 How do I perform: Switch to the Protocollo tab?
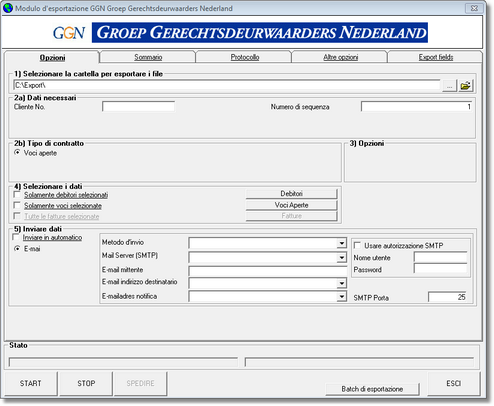pos(245,57)
